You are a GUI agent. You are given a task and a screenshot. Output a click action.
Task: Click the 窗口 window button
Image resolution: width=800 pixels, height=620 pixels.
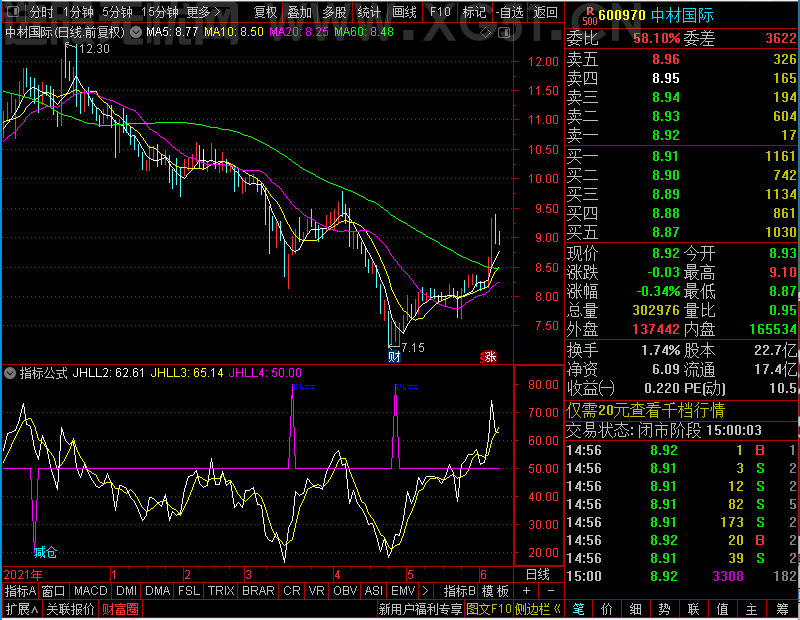click(54, 591)
